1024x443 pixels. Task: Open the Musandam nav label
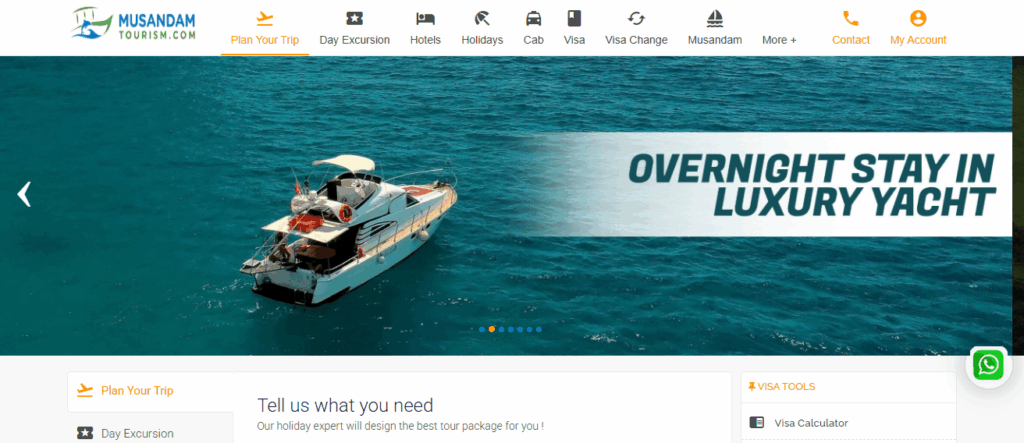715,40
